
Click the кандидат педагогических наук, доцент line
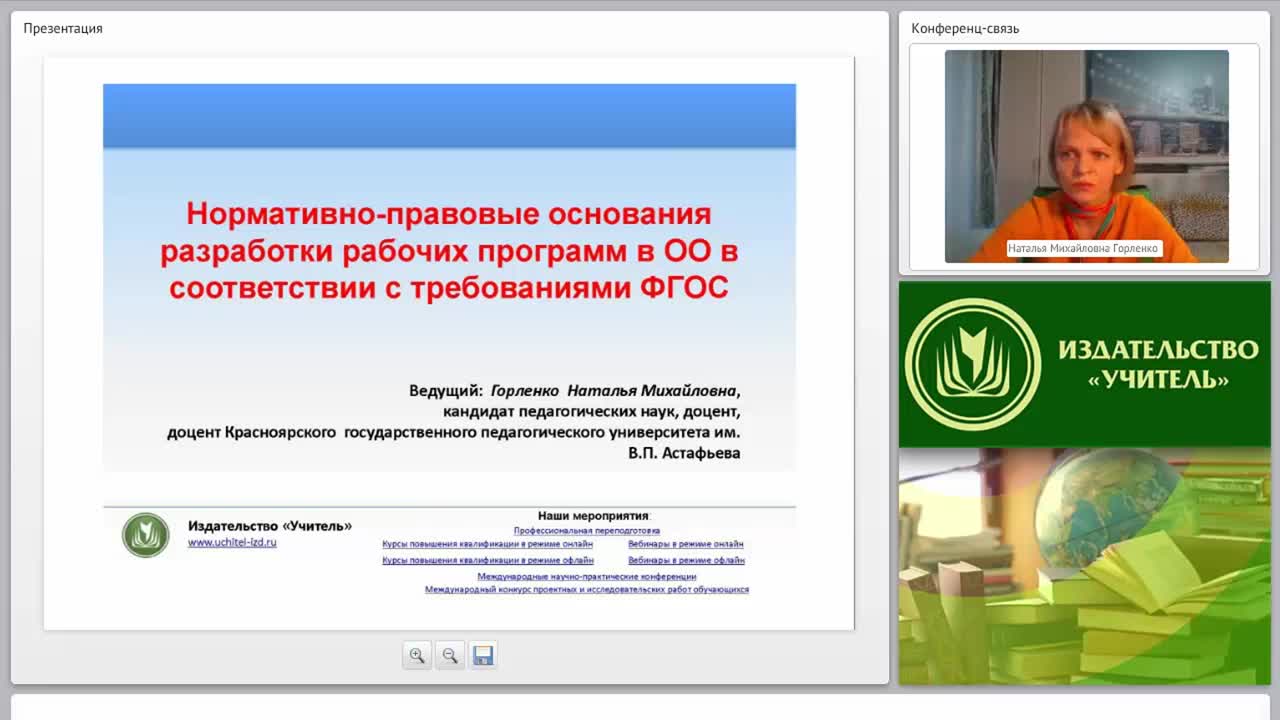pos(592,411)
